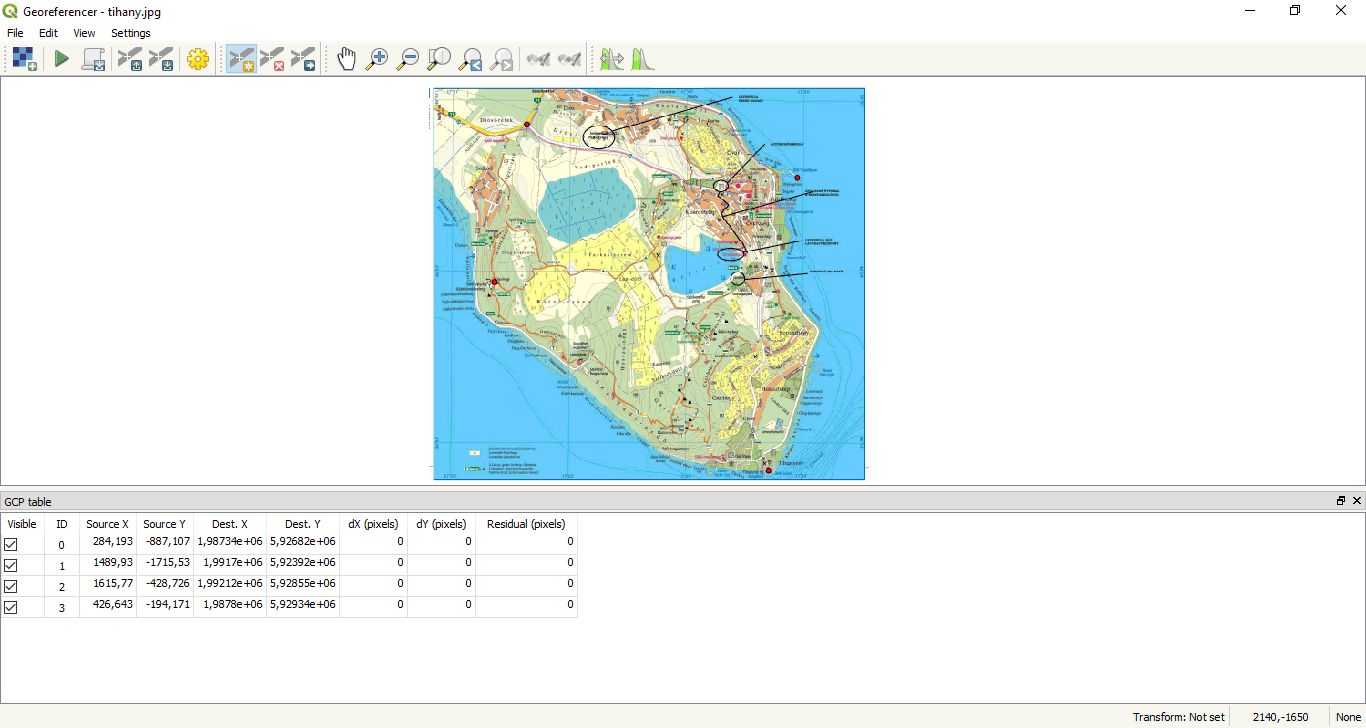Click Zoom Last icon
This screenshot has width=1366, height=728.
tap(470, 59)
